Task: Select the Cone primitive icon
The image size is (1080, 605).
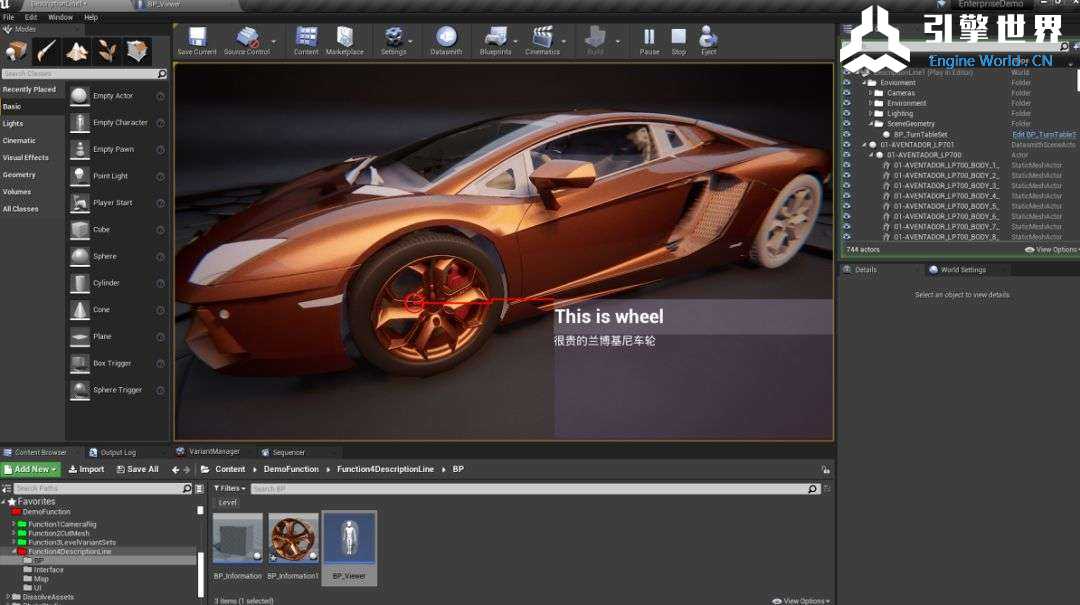Action: coord(80,310)
